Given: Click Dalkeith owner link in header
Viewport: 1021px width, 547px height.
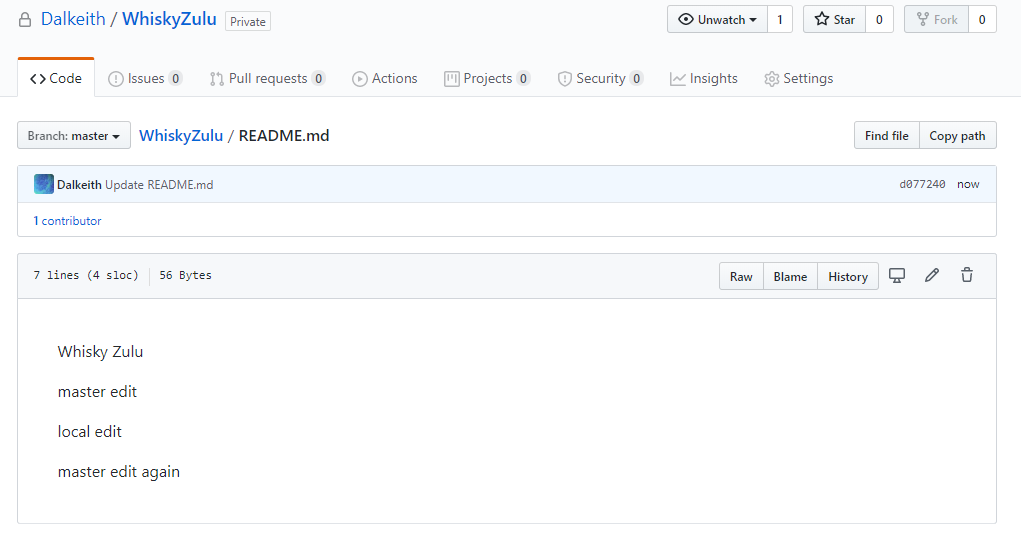Looking at the screenshot, I should click(73, 19).
